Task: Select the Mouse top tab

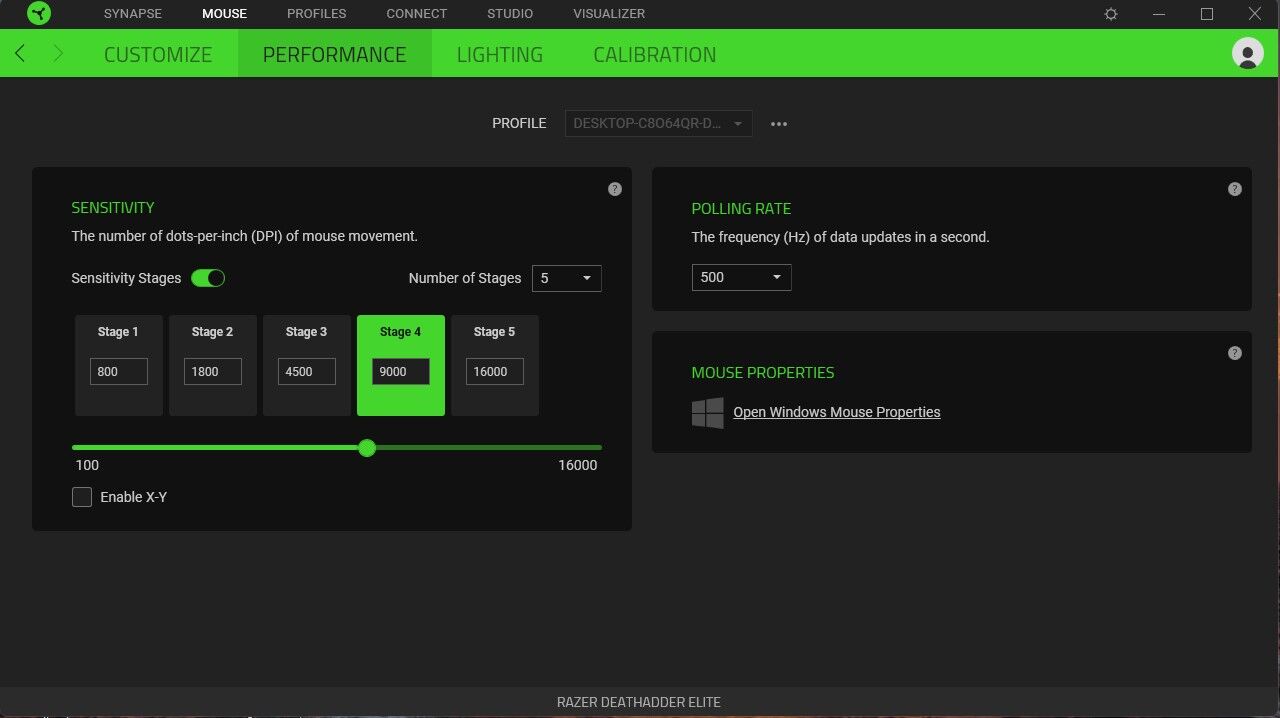Action: click(224, 14)
